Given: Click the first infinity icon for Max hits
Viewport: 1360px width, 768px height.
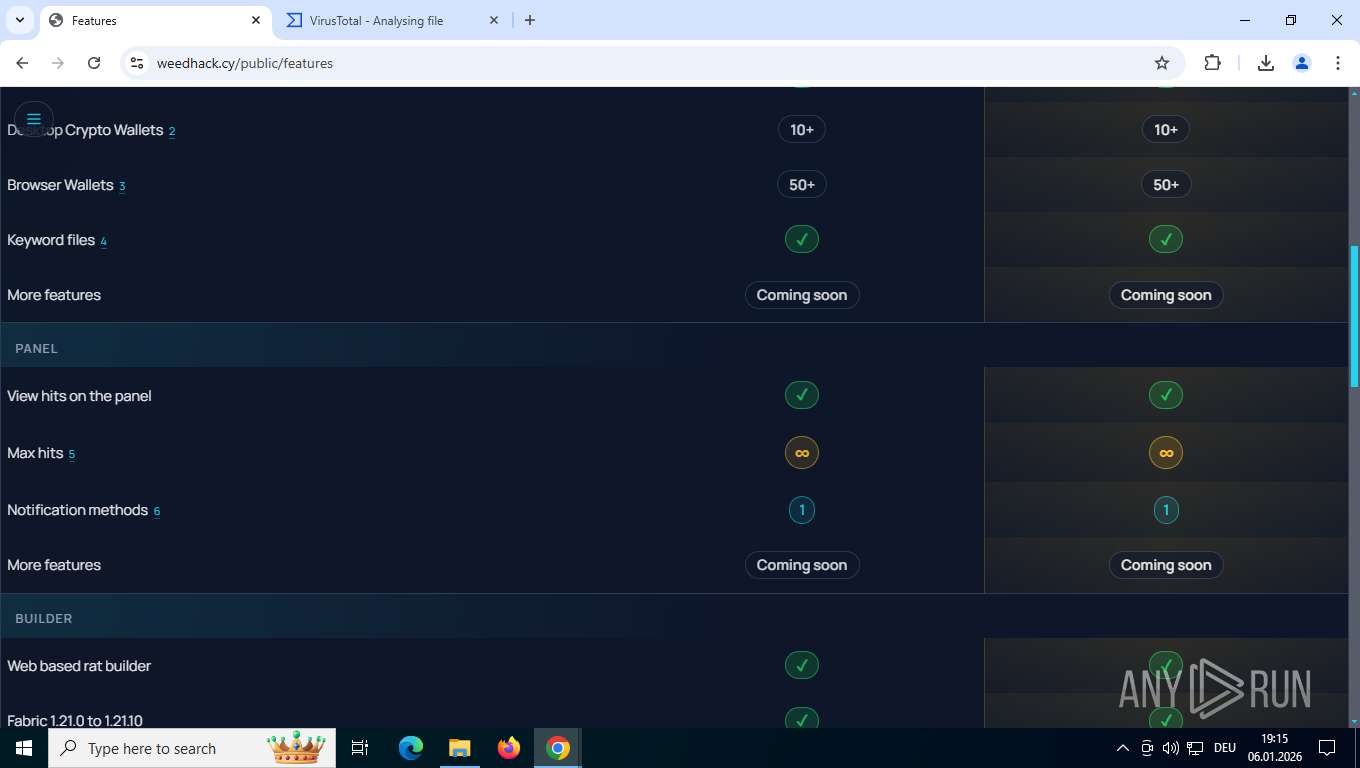Looking at the screenshot, I should [802, 453].
